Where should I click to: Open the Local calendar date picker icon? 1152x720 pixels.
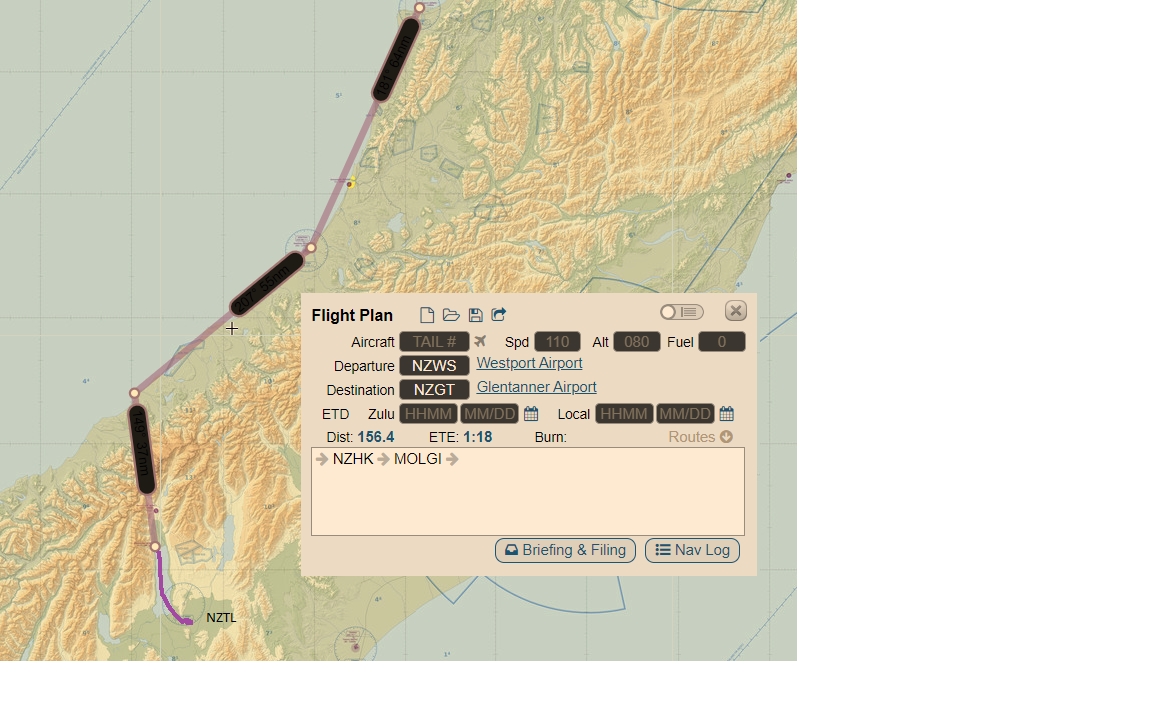[727, 414]
